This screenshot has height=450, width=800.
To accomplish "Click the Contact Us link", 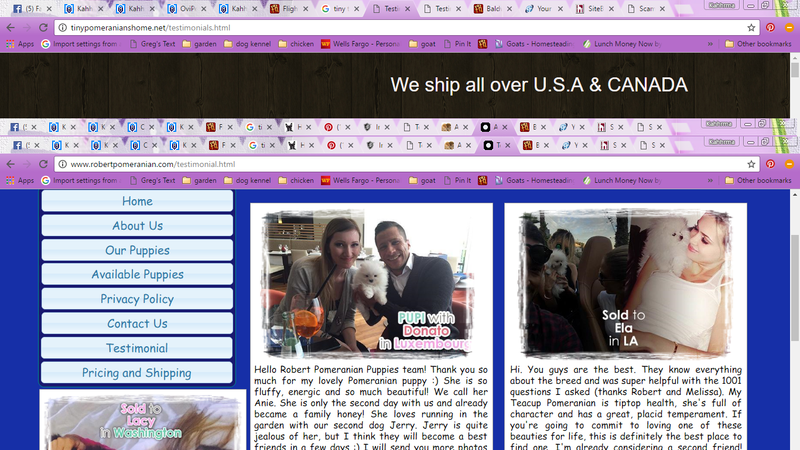I will pyautogui.click(x=137, y=324).
